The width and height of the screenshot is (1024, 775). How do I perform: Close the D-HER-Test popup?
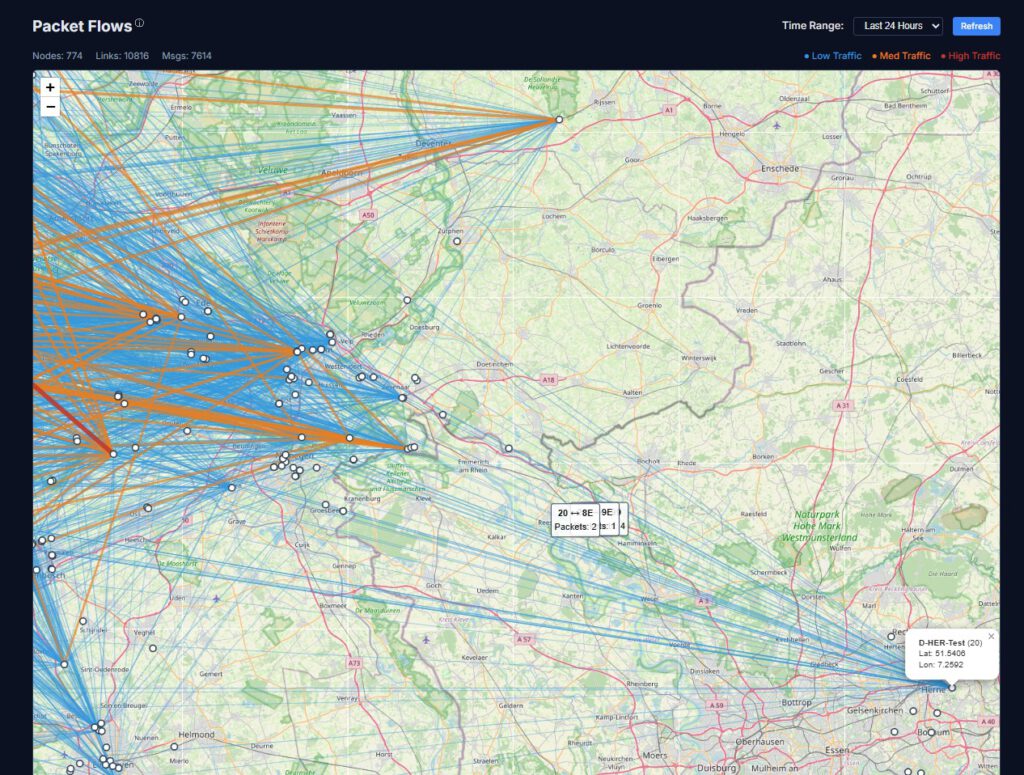pyautogui.click(x=991, y=636)
